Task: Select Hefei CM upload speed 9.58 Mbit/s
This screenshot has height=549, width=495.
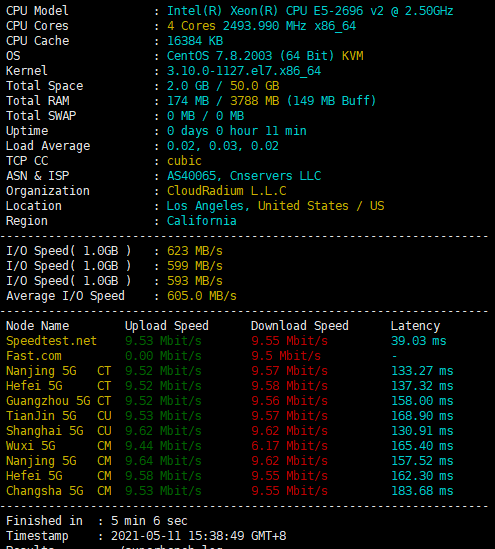Action: pos(163,476)
